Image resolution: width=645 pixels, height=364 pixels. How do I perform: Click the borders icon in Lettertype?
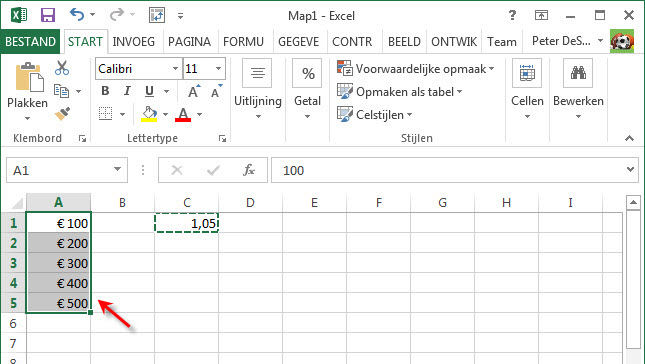(106, 114)
